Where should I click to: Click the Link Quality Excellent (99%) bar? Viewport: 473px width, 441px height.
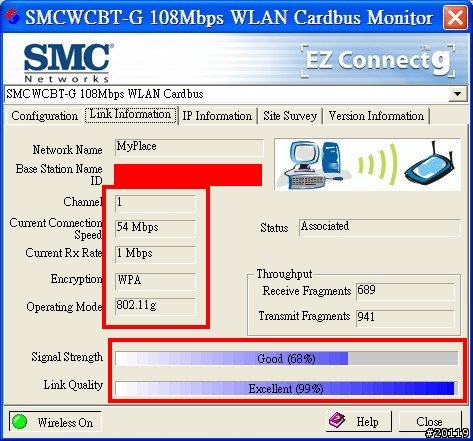(285, 389)
